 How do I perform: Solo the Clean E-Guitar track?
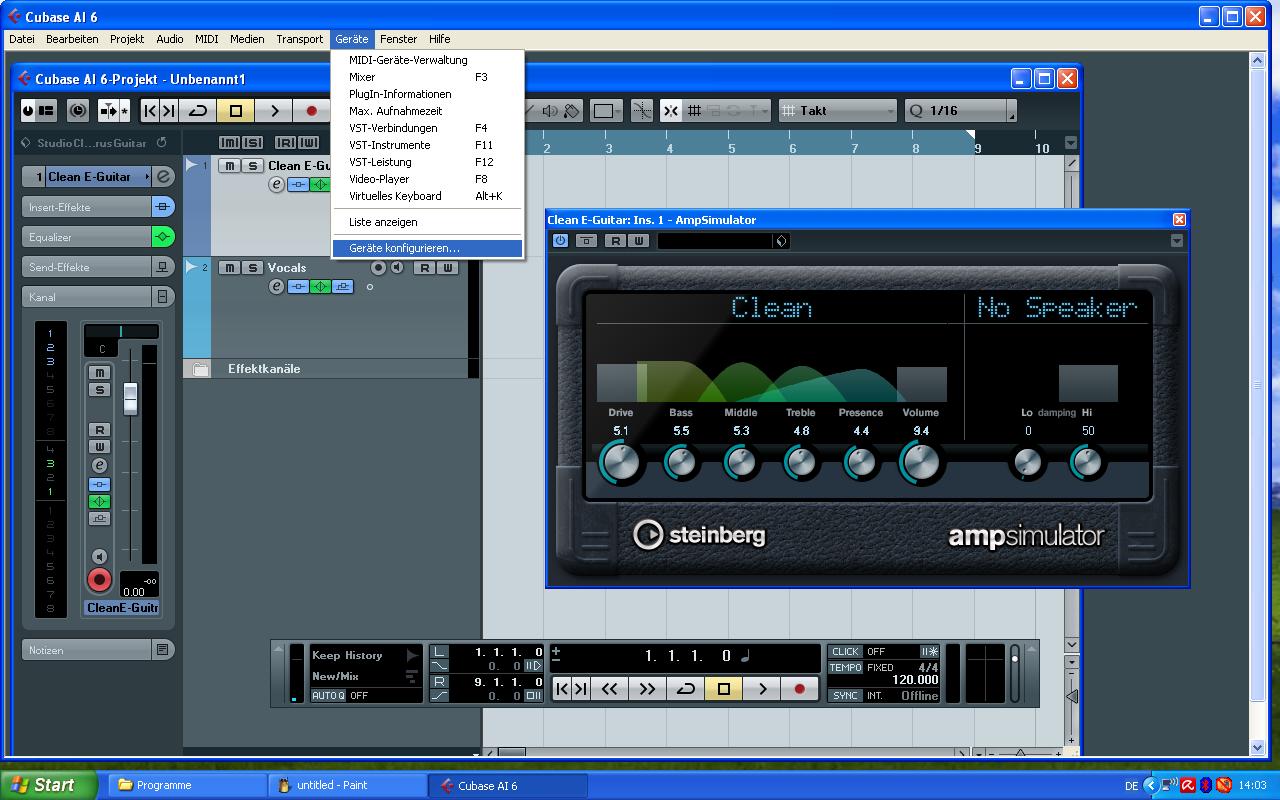252,166
